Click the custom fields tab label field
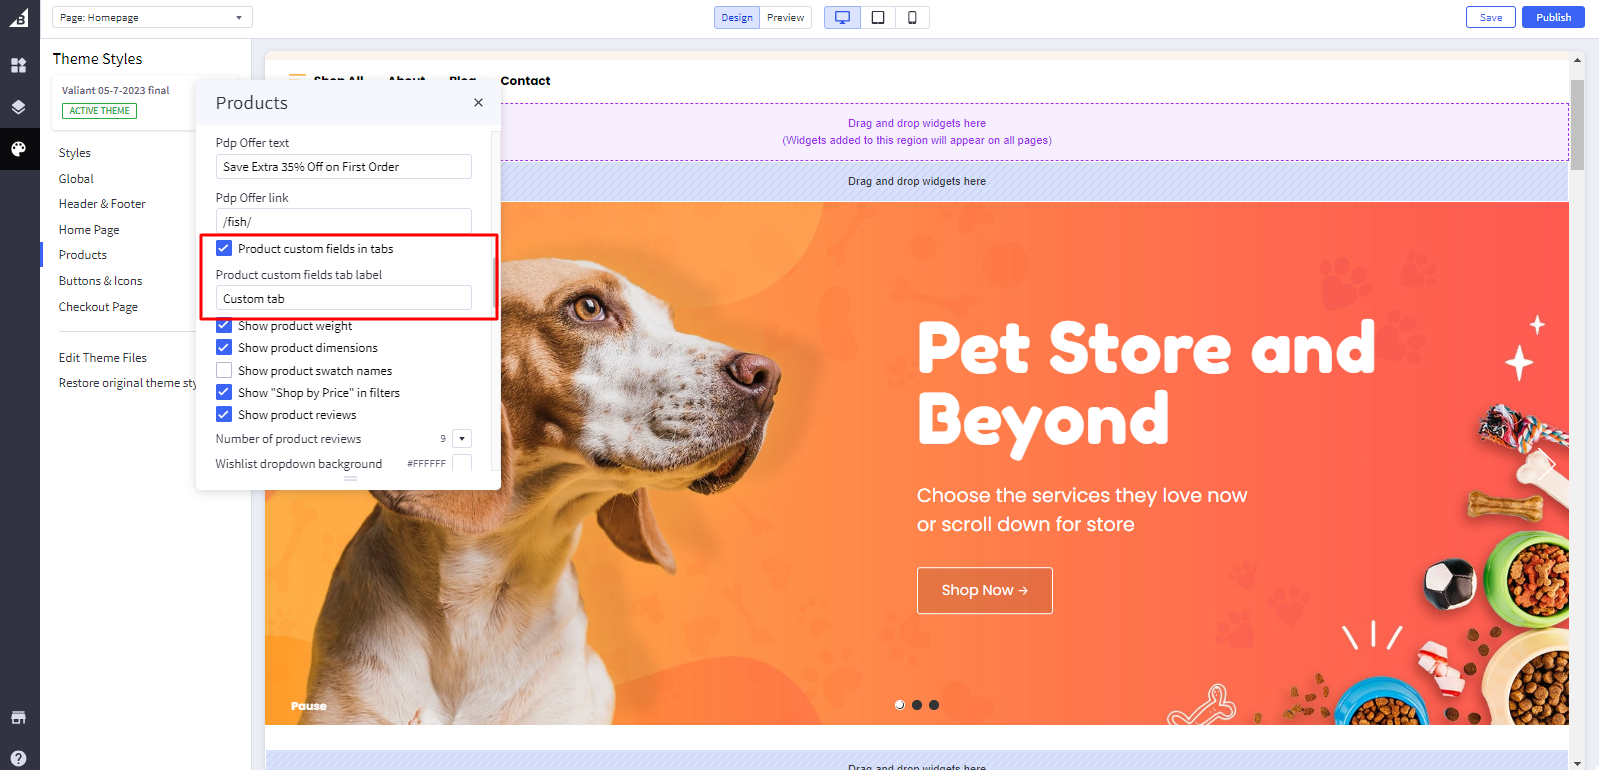Image resolution: width=1599 pixels, height=770 pixels. pos(344,298)
